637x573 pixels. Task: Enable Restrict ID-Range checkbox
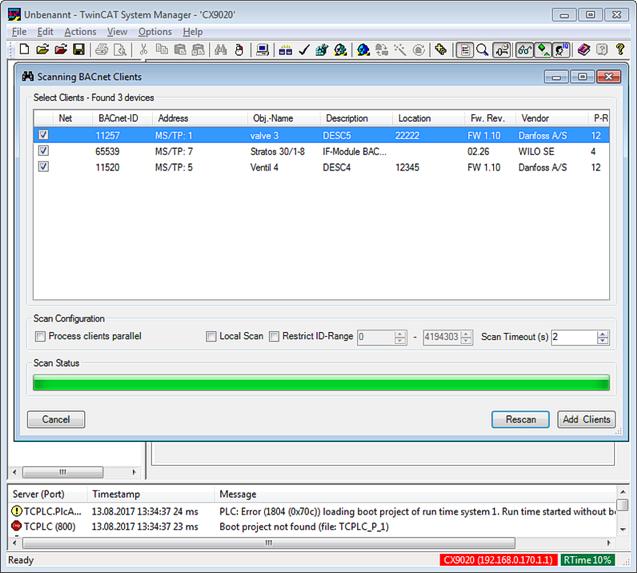point(274,336)
